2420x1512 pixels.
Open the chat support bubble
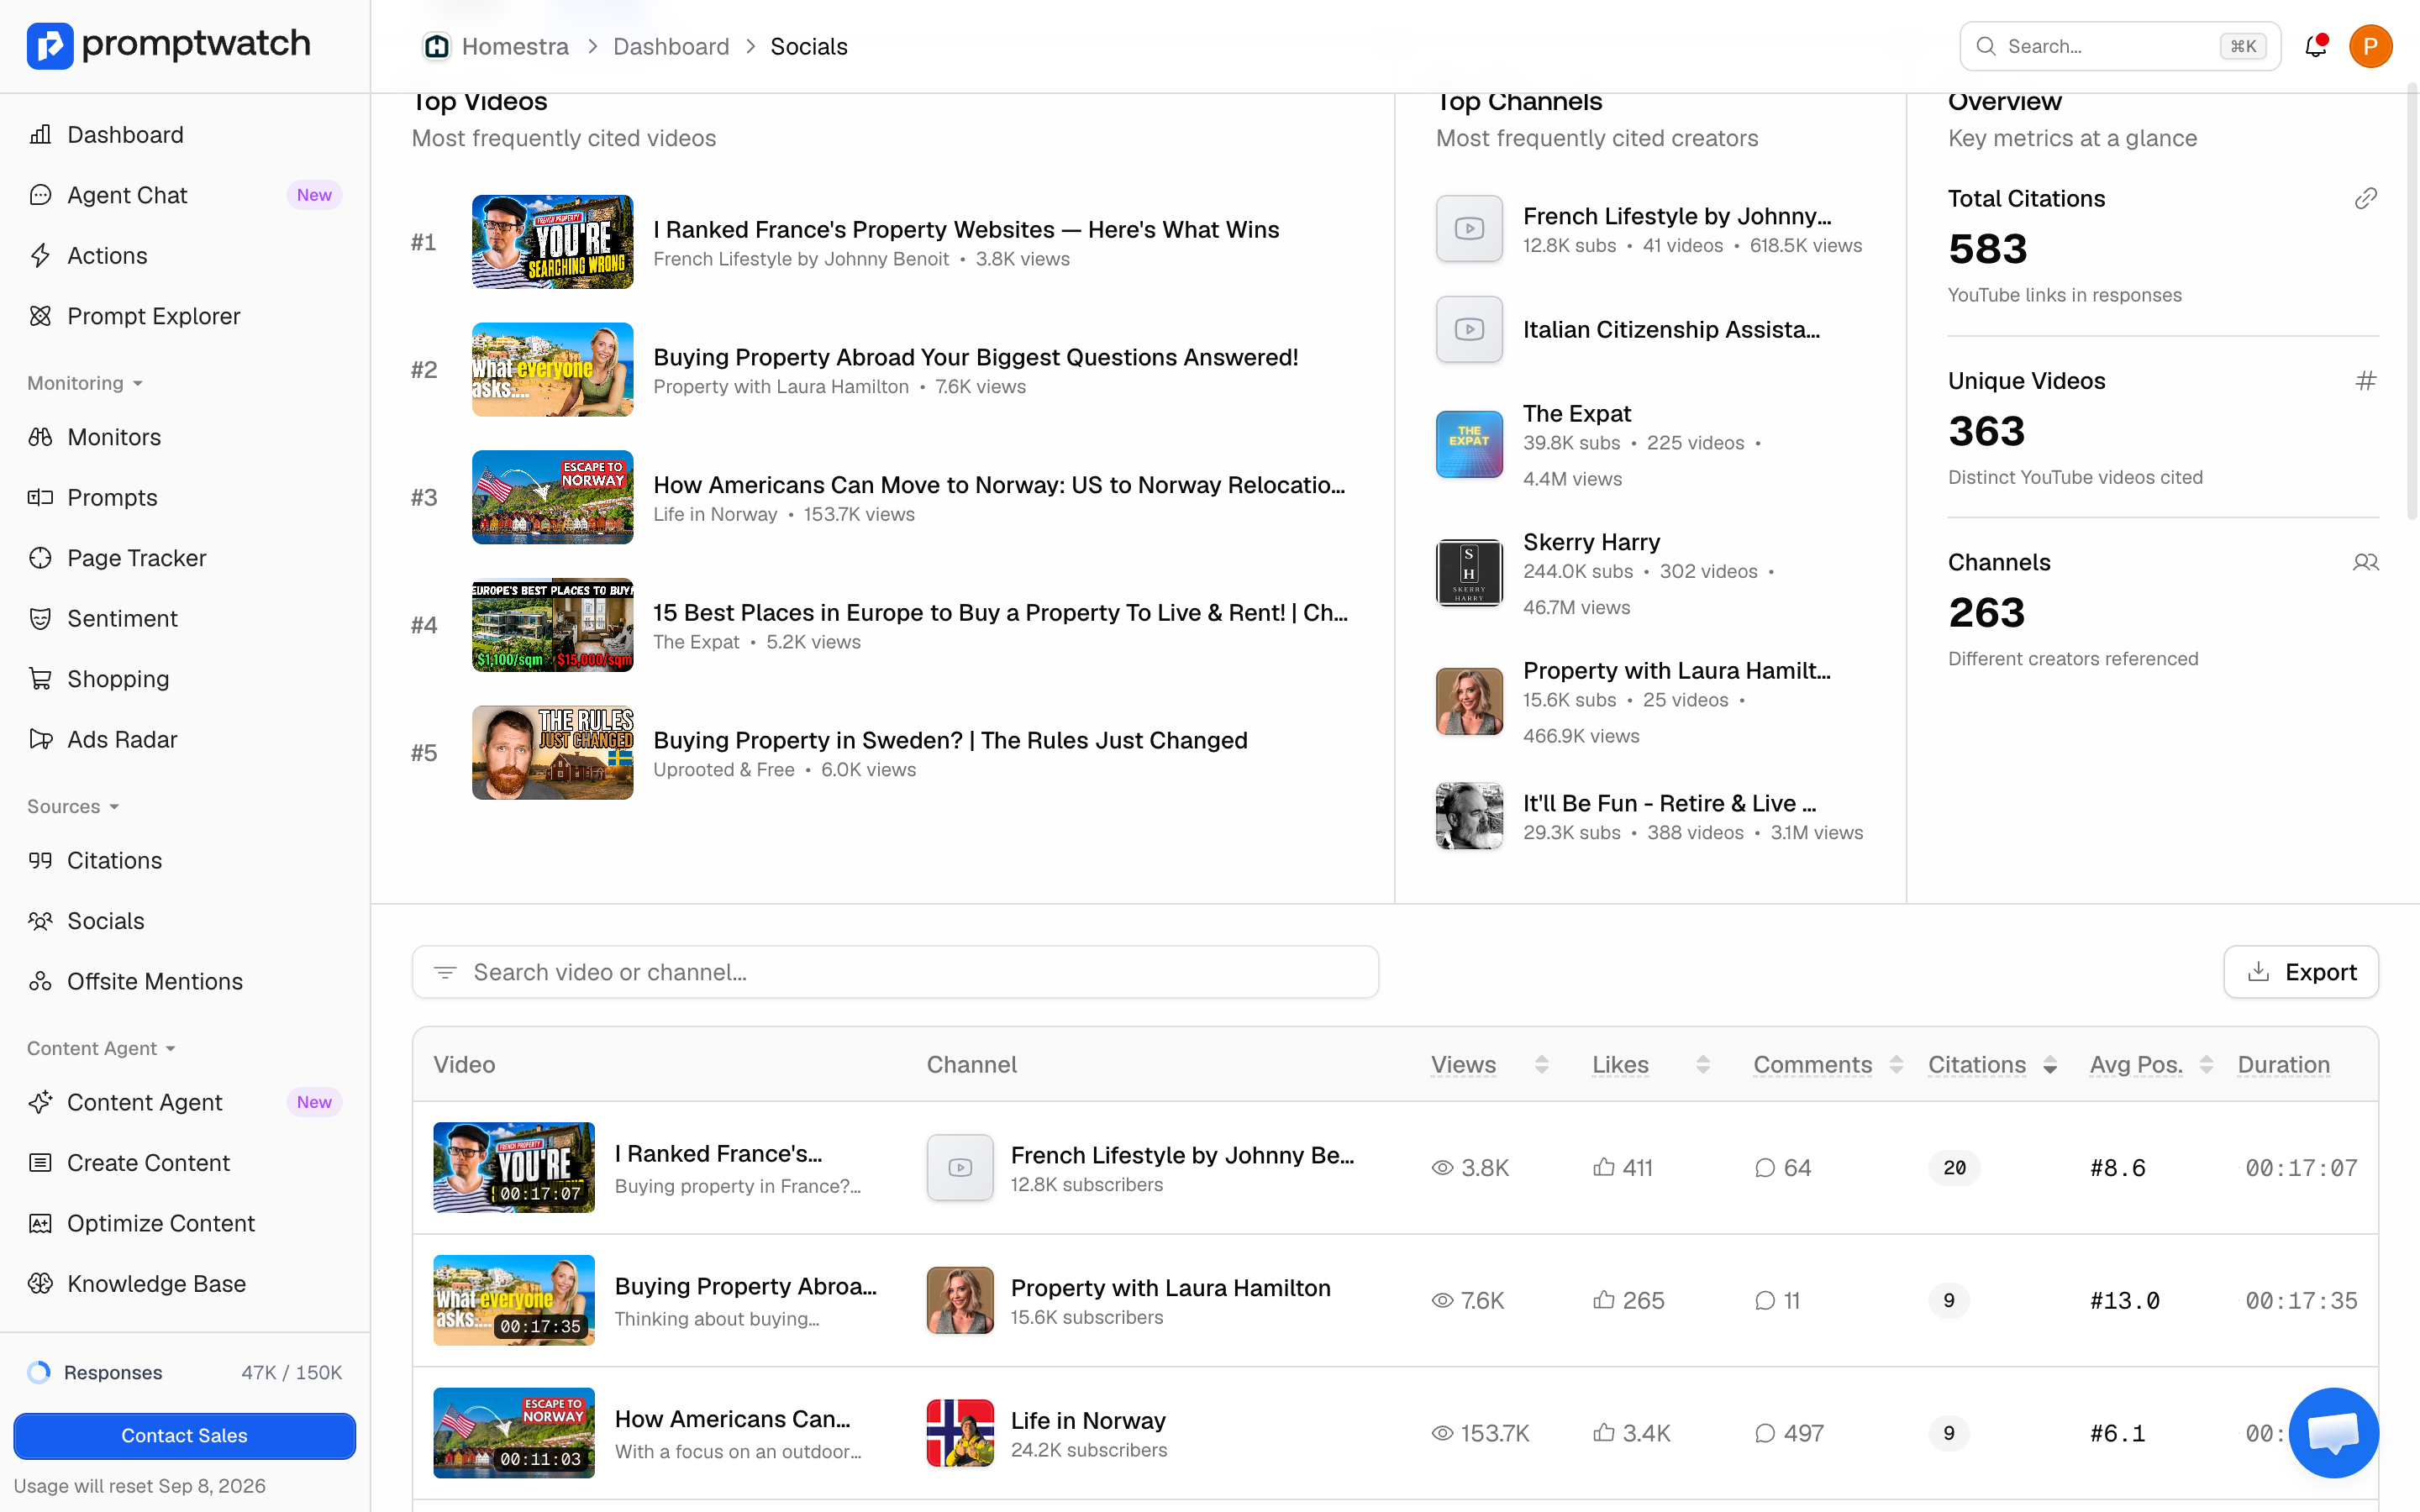tap(2333, 1433)
